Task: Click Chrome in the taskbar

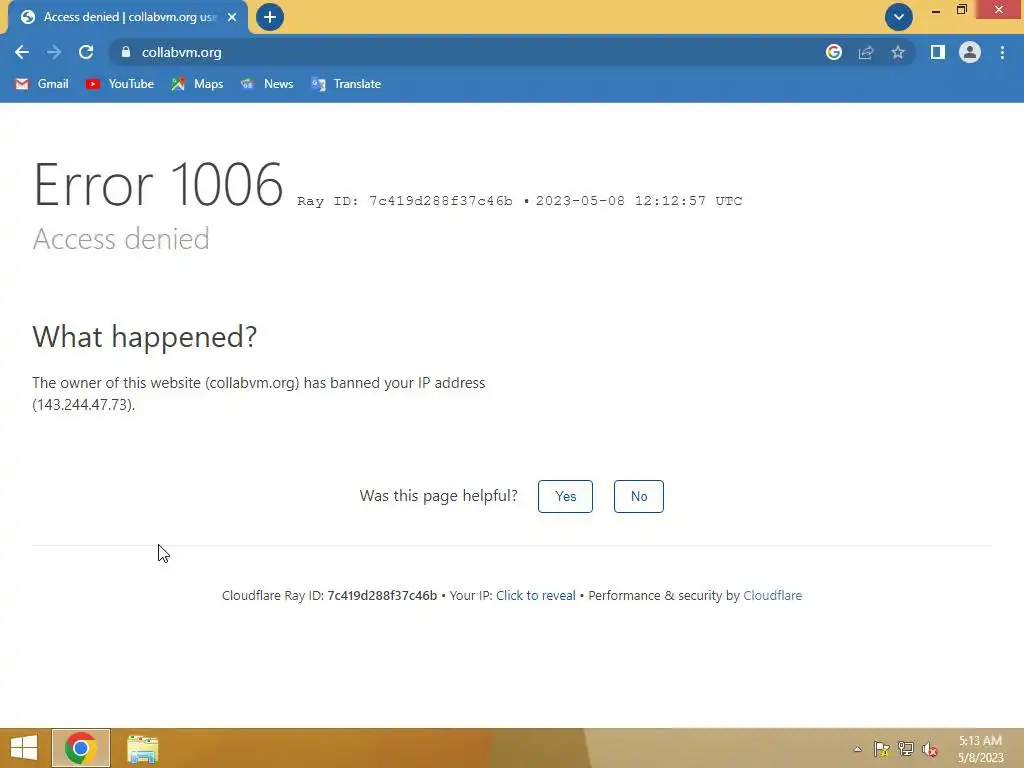Action: click(x=81, y=748)
